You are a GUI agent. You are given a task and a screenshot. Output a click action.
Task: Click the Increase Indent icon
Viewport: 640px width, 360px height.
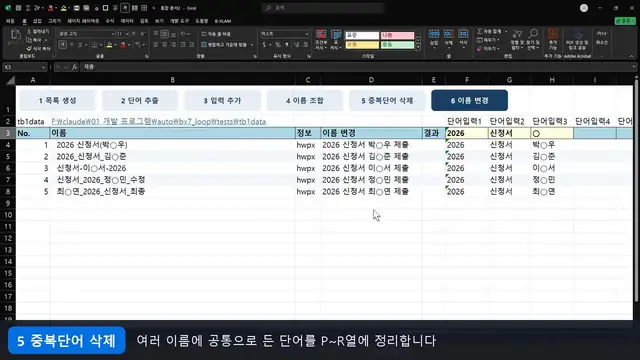pos(191,45)
